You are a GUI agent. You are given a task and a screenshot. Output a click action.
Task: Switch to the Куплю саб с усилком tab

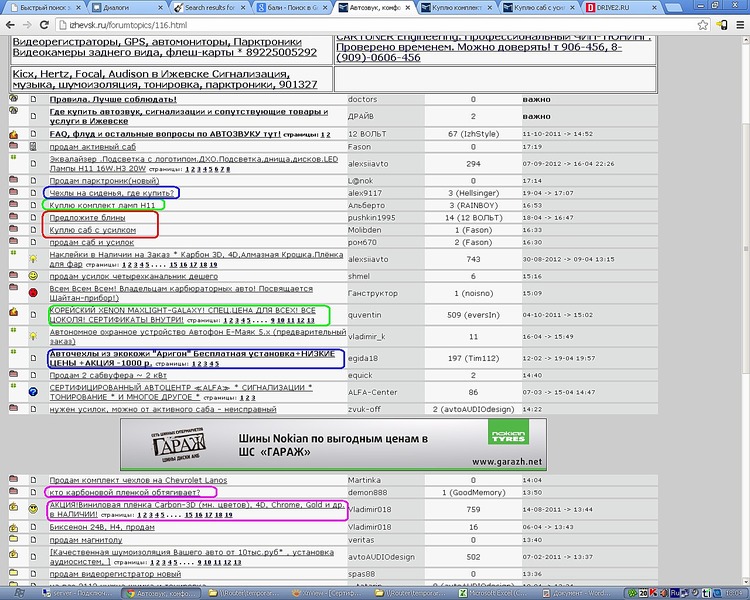tap(539, 8)
